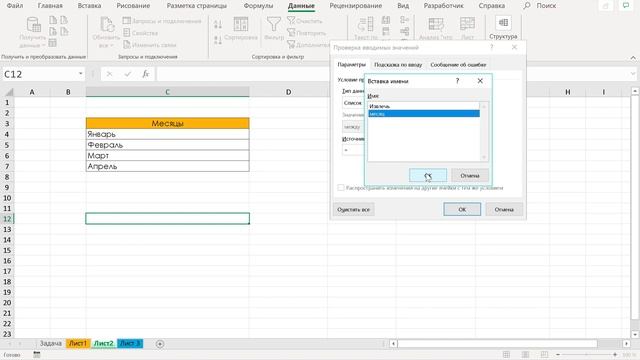Open the Разметка страницы tab
640x360 pixels.
click(197, 6)
